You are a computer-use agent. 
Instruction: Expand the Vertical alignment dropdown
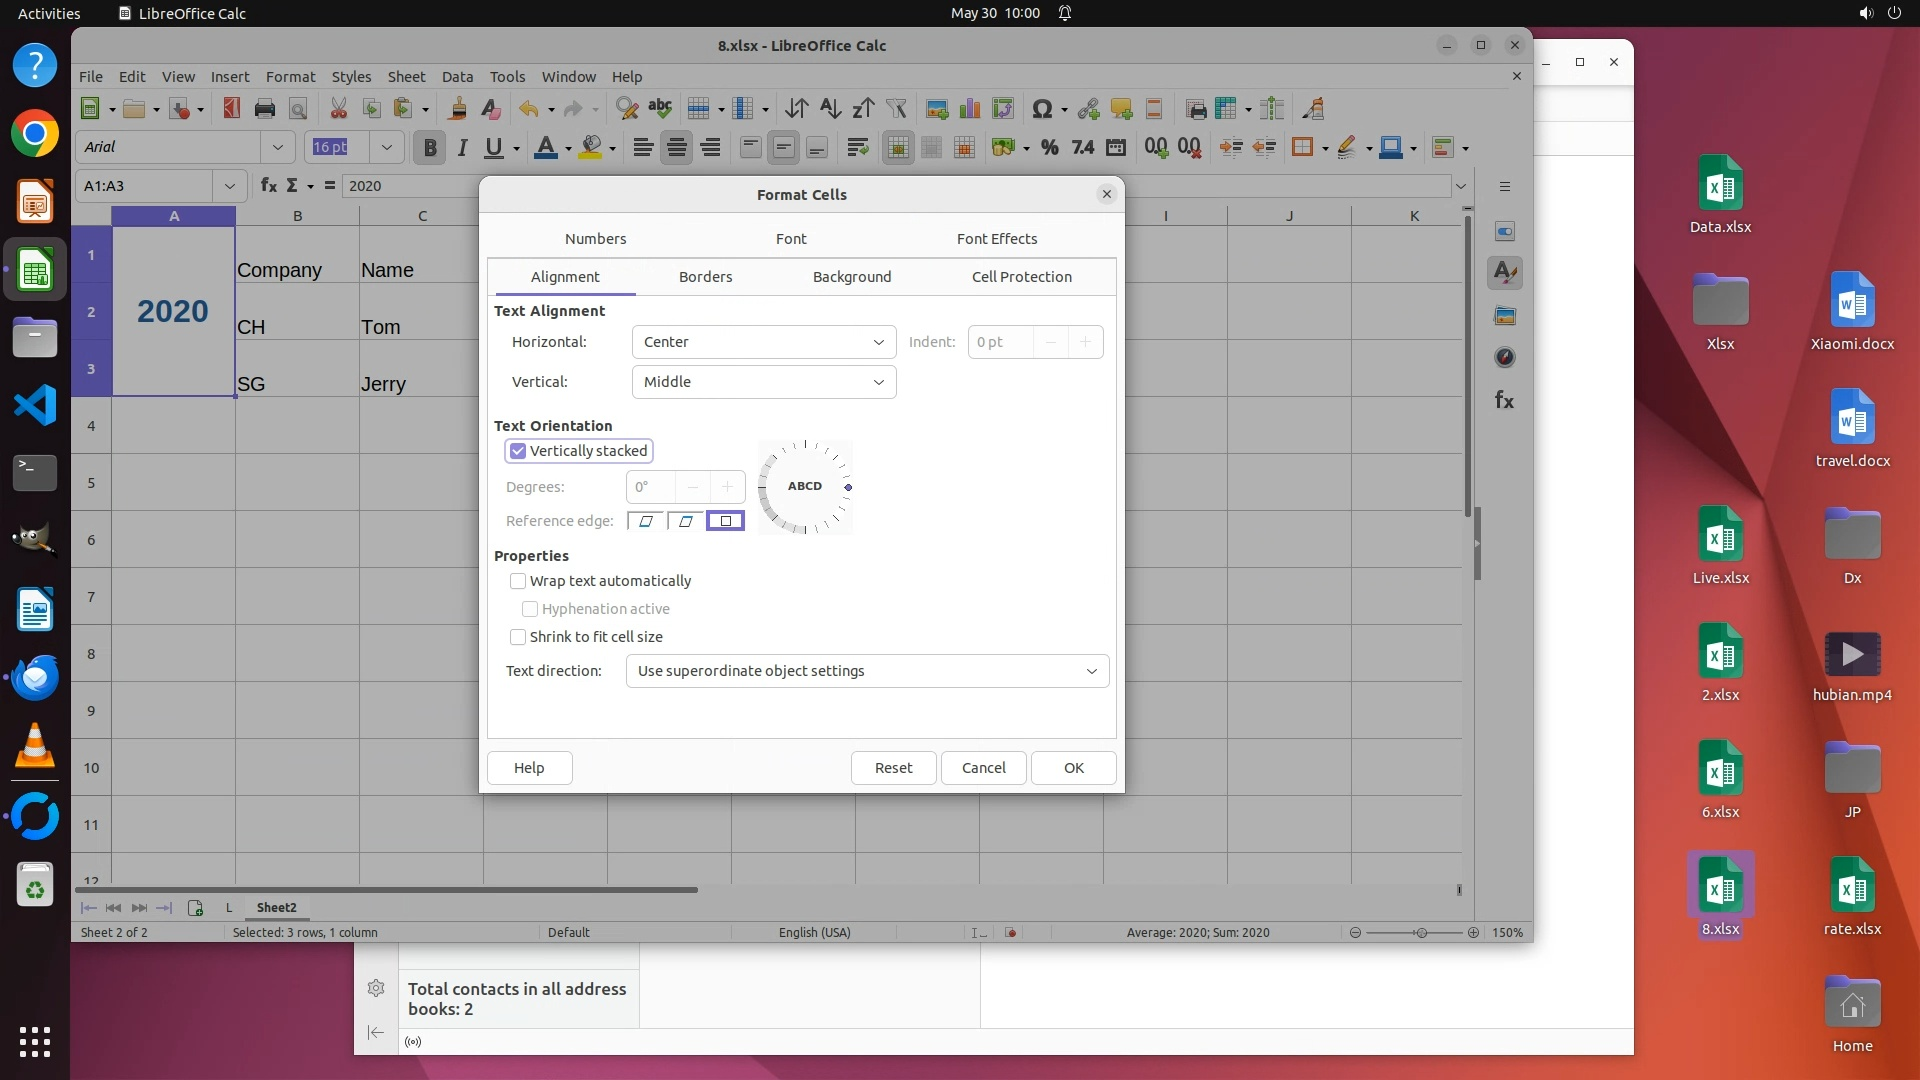click(x=764, y=382)
